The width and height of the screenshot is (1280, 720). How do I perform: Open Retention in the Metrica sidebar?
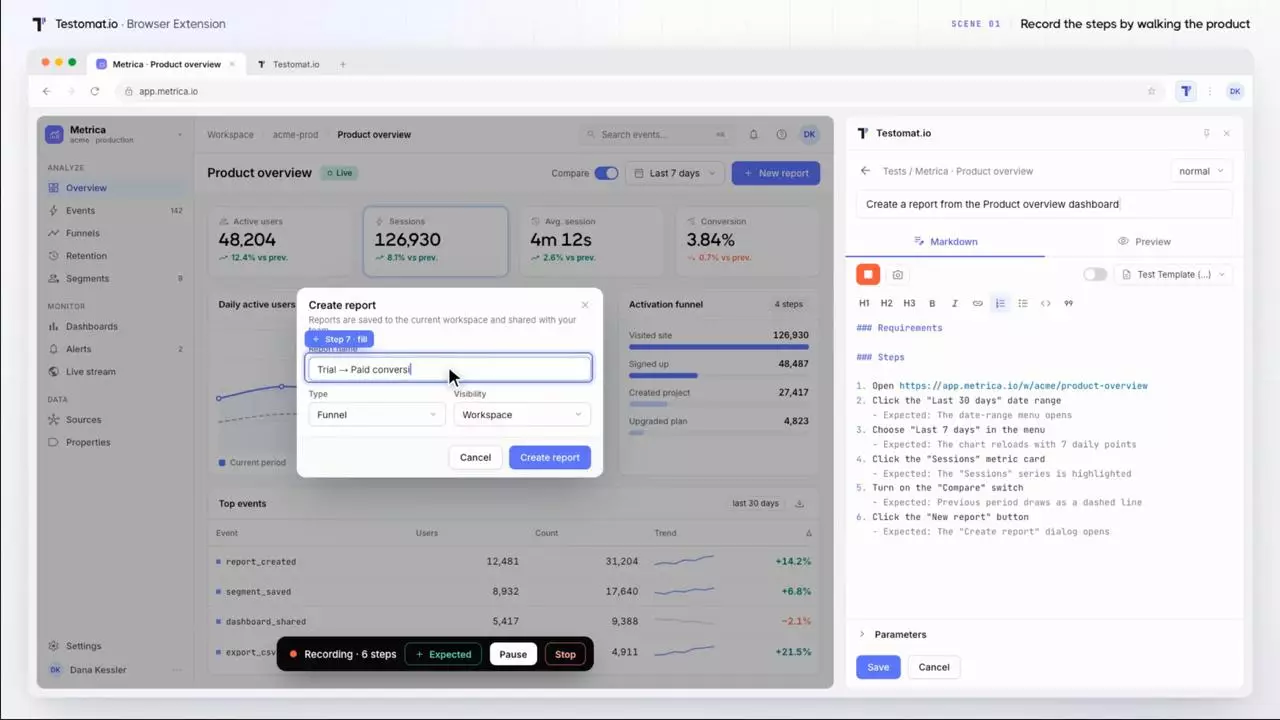(115, 256)
